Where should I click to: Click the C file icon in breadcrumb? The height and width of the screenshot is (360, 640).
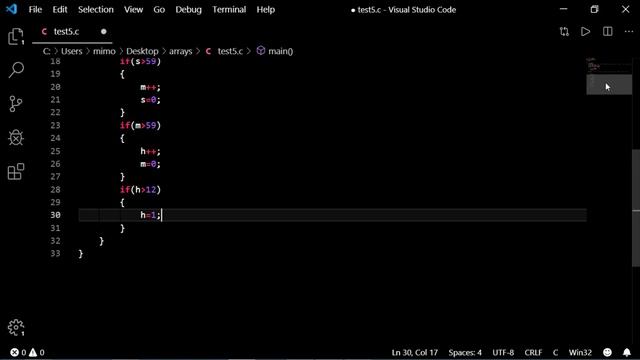click(209, 51)
